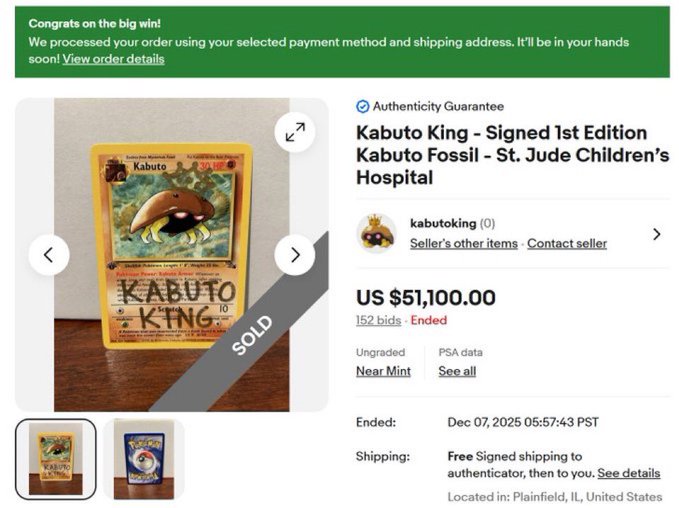
Task: Show the previous listing photo
Action: coord(49,255)
